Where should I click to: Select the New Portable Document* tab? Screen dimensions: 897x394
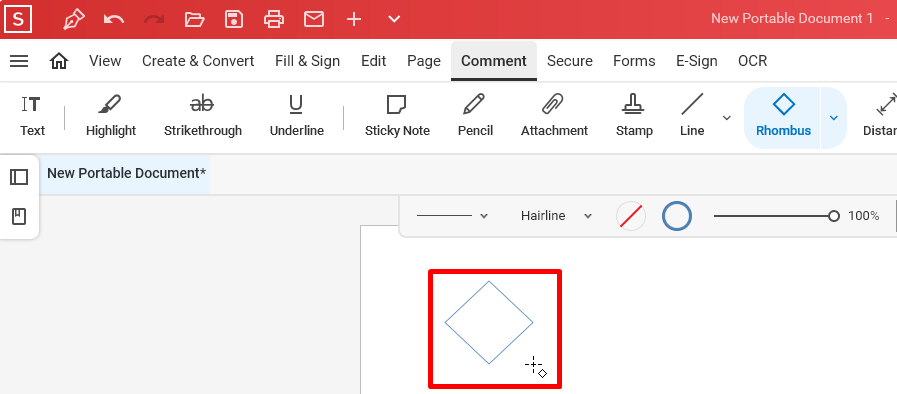pyautogui.click(x=126, y=173)
